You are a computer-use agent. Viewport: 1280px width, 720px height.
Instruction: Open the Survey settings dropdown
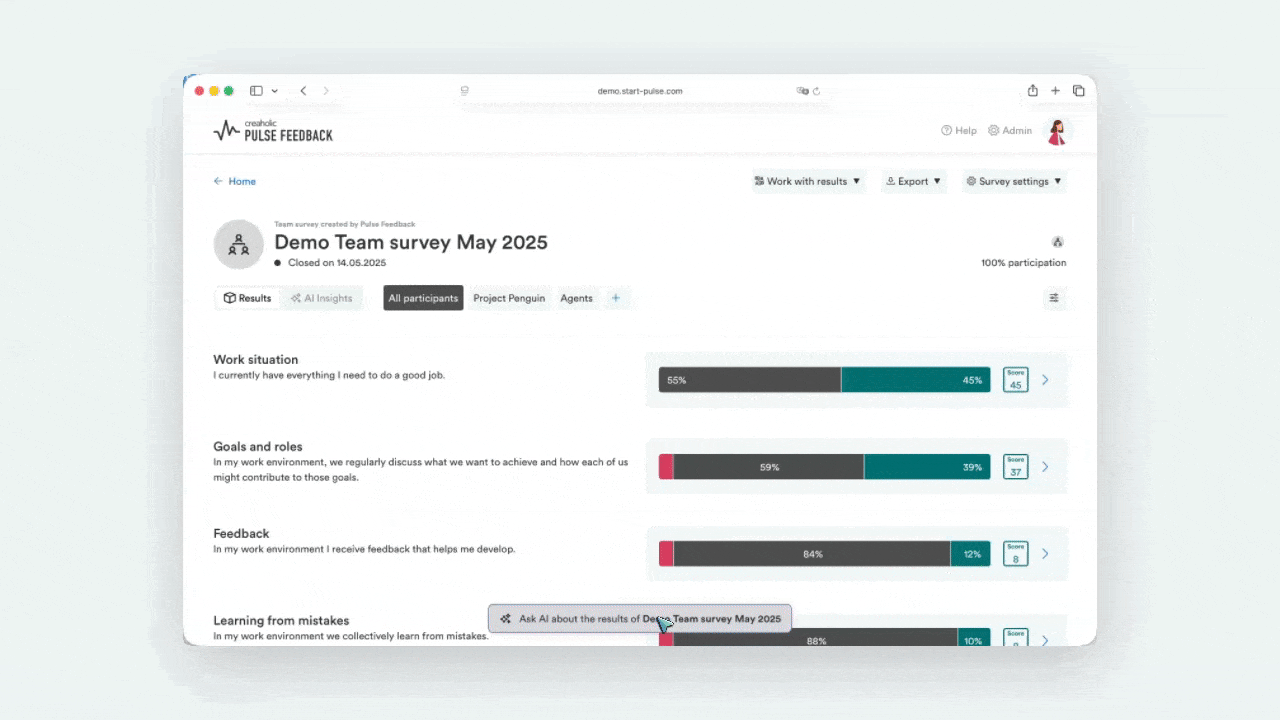(1014, 181)
